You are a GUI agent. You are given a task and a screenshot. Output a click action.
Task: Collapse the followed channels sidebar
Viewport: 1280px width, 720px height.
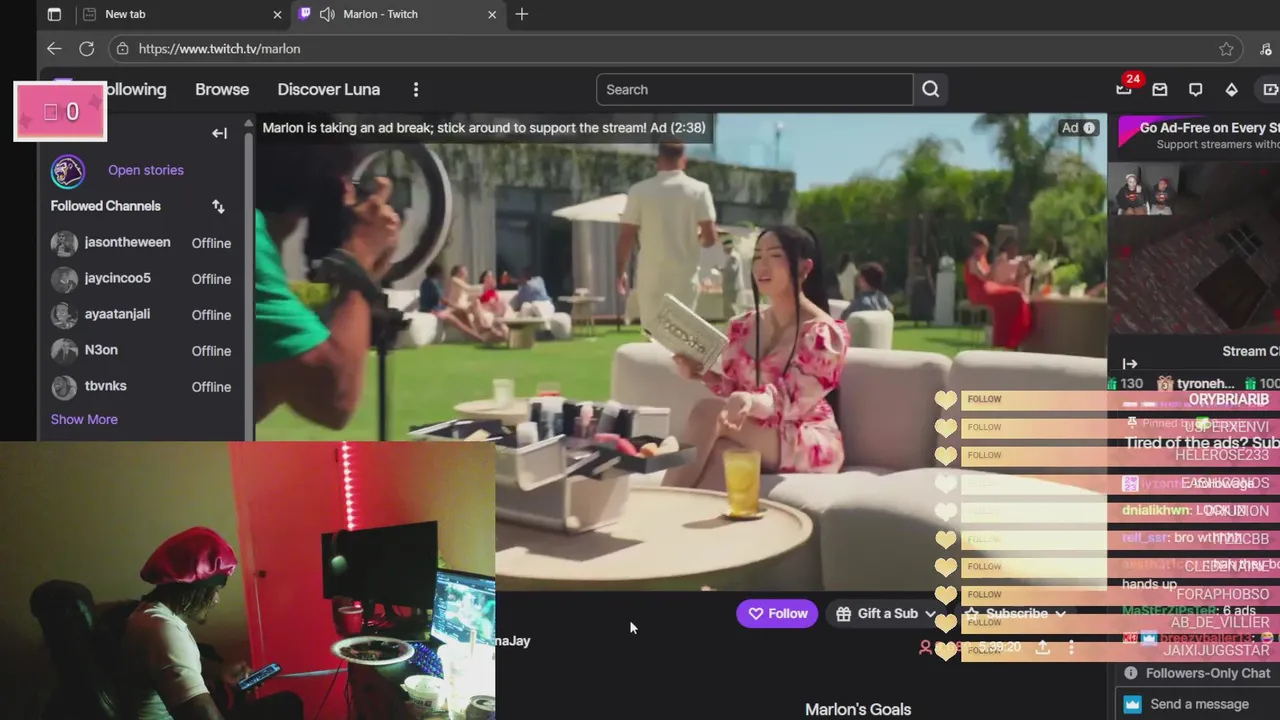click(x=219, y=133)
